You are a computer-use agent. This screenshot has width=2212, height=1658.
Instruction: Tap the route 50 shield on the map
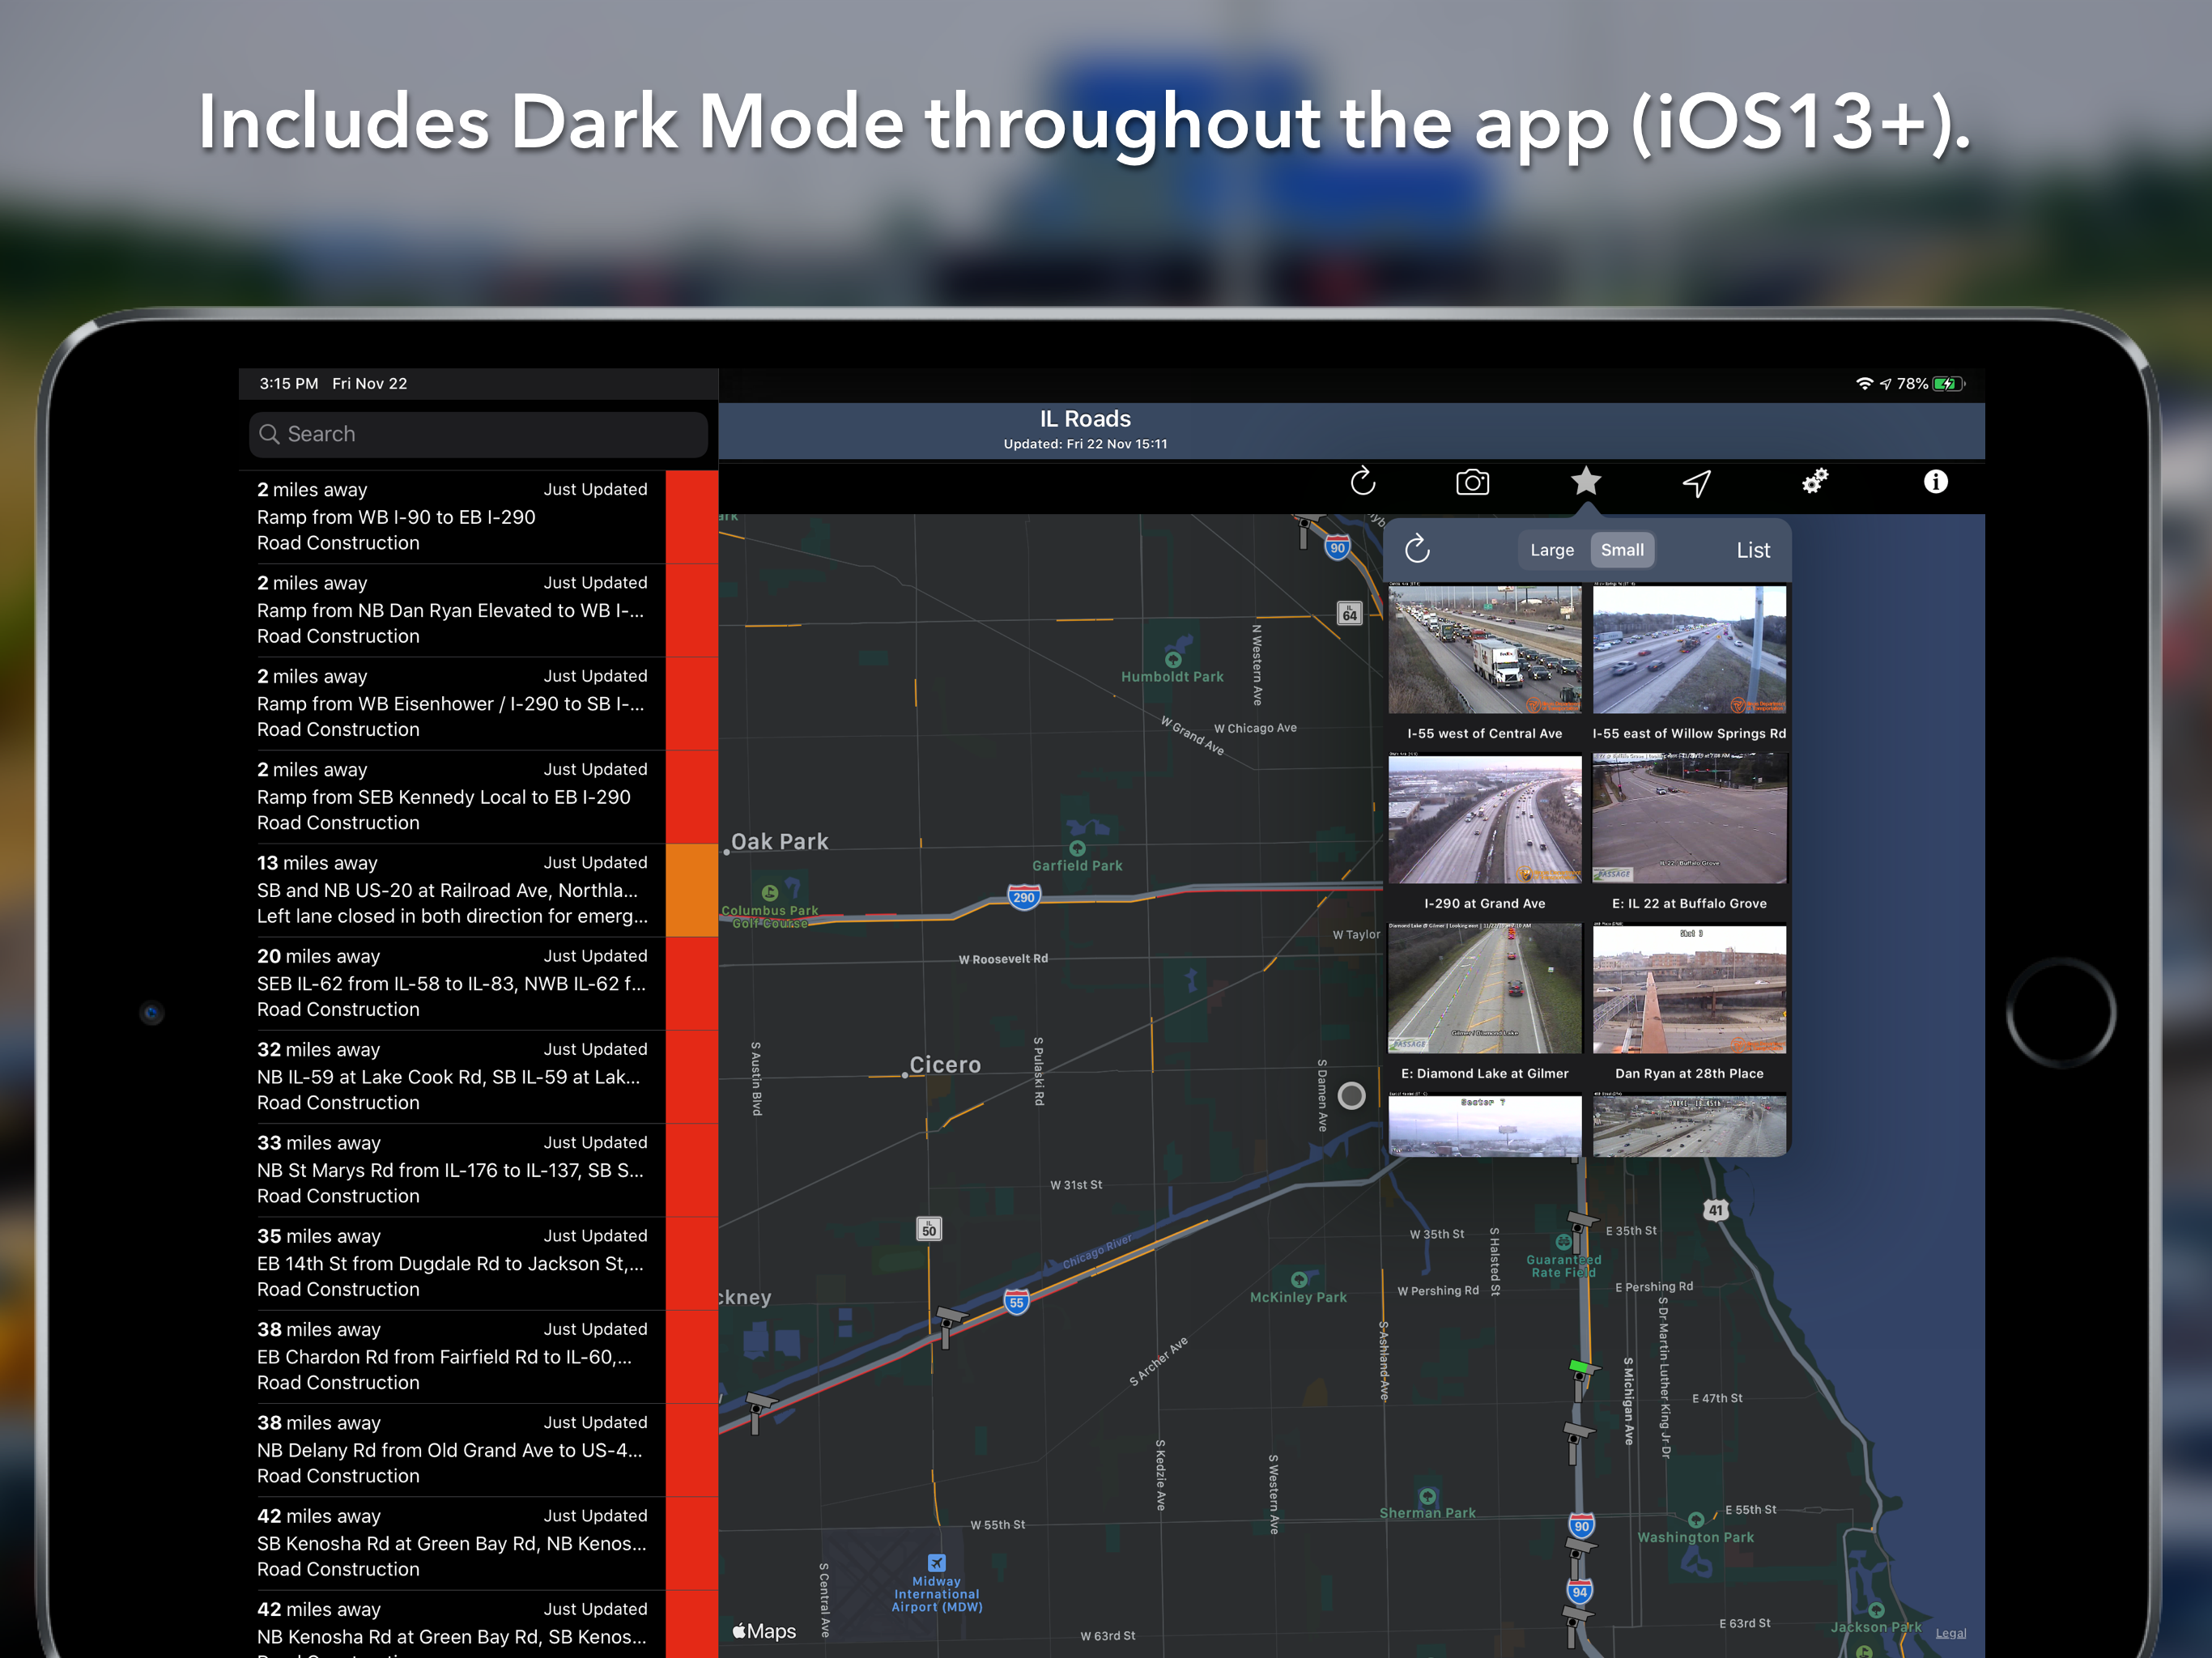(929, 1229)
